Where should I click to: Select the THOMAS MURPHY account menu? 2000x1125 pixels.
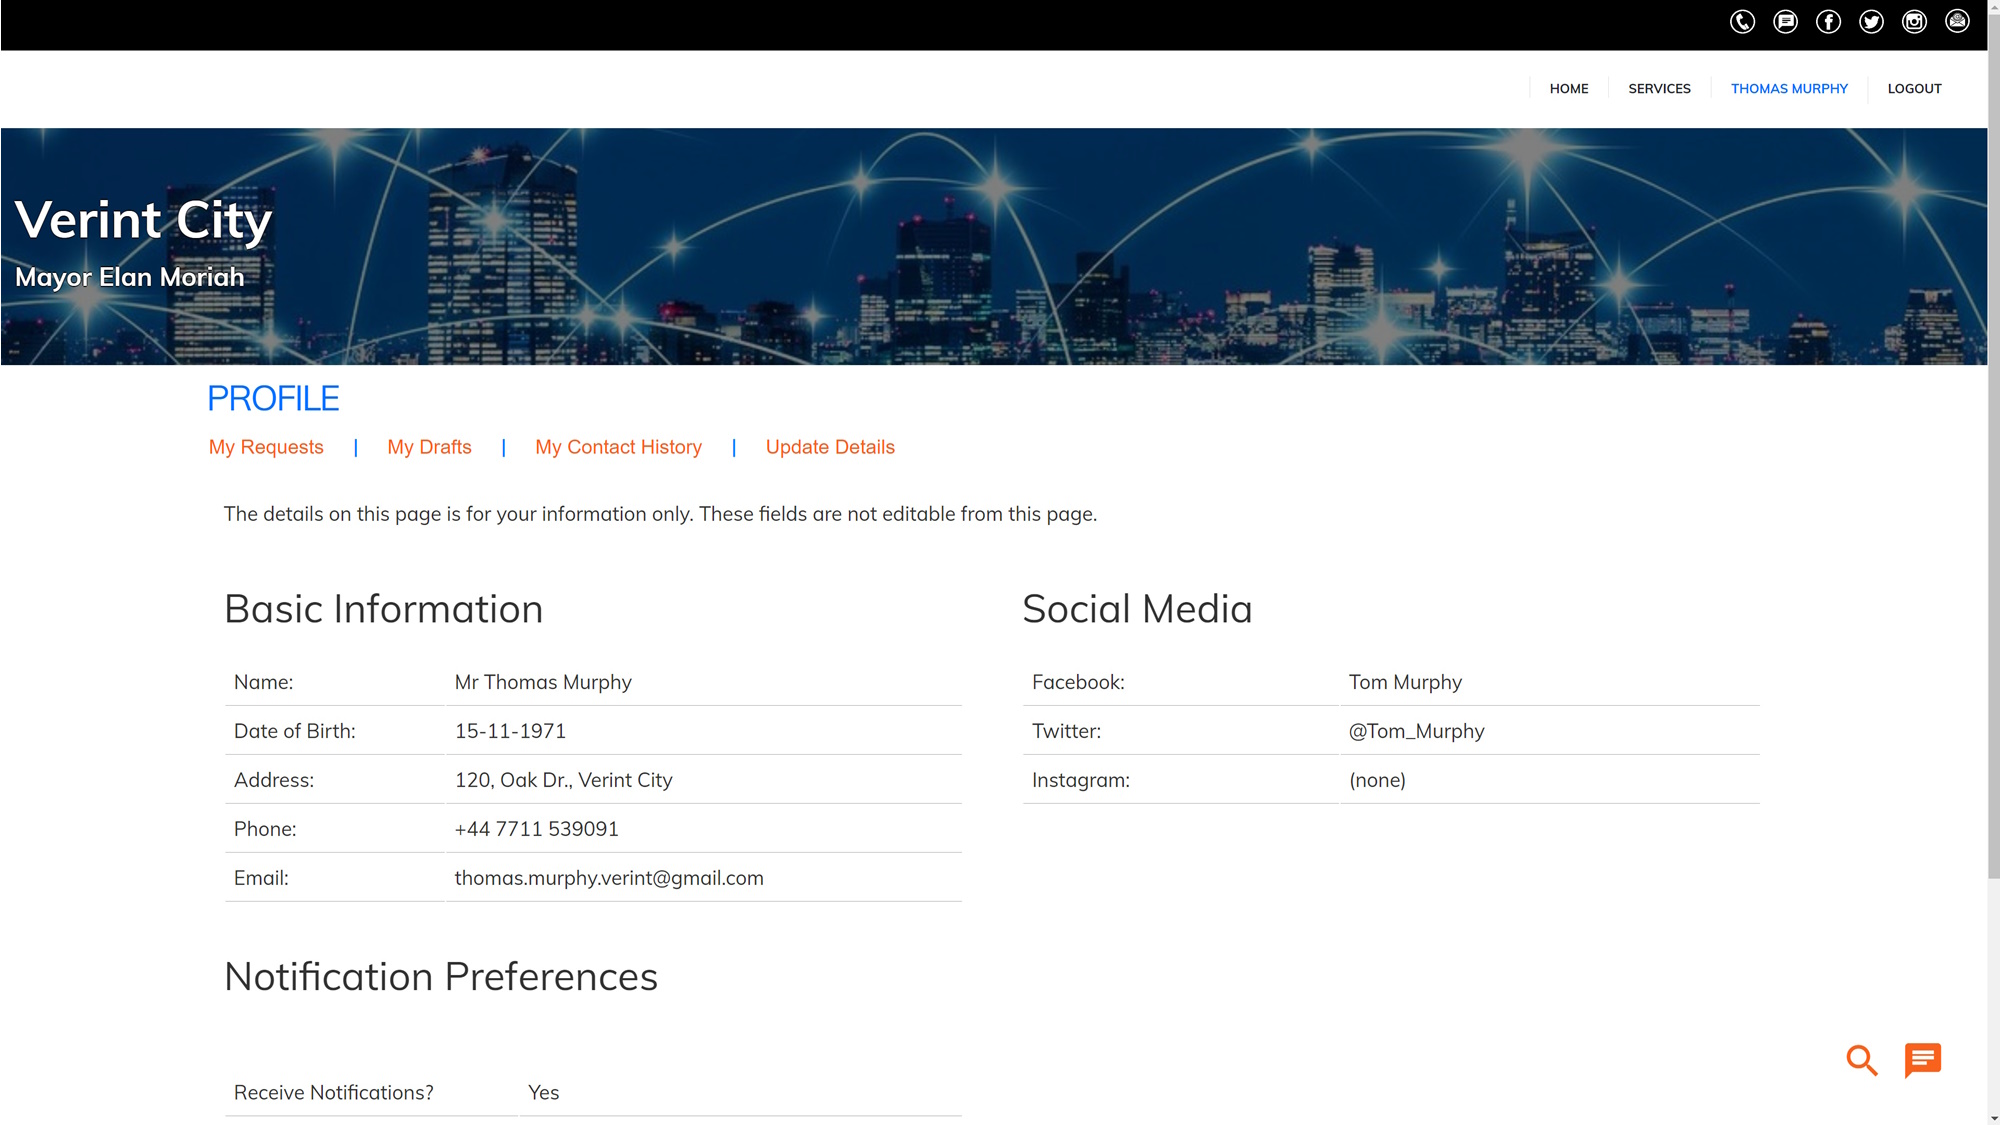pyautogui.click(x=1789, y=88)
